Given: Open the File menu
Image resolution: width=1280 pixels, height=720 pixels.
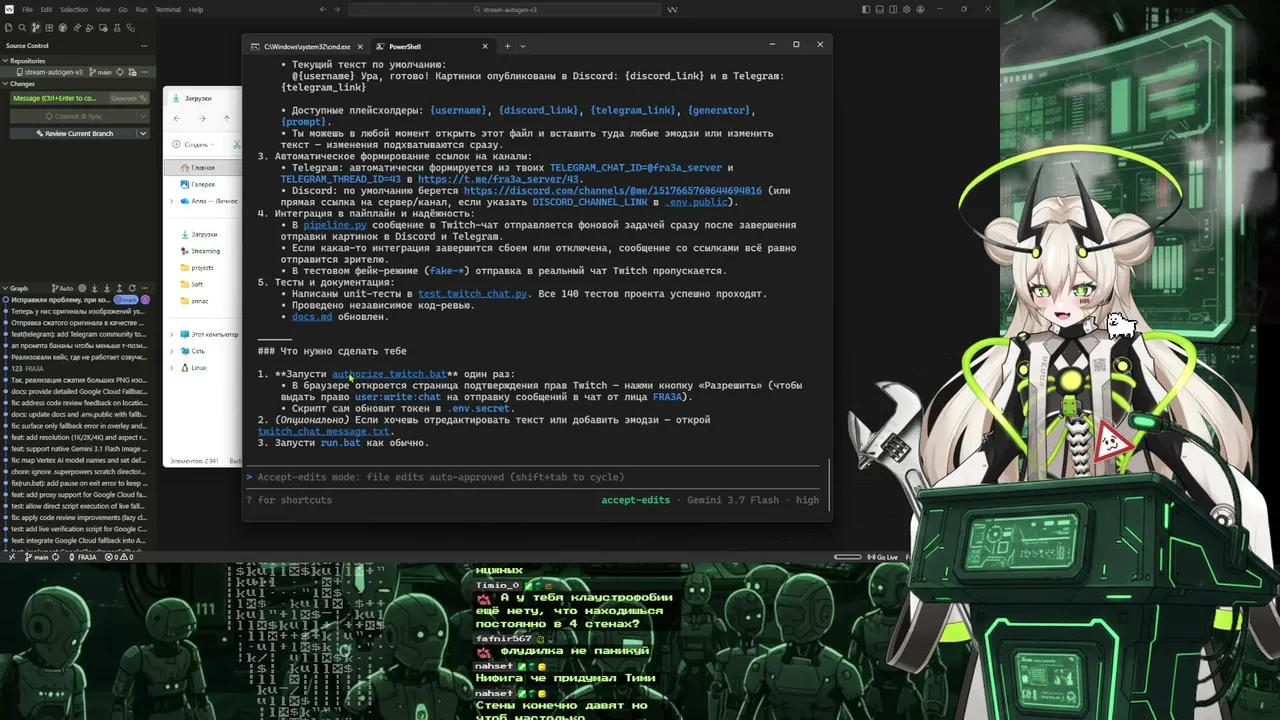Looking at the screenshot, I should coord(27,9).
